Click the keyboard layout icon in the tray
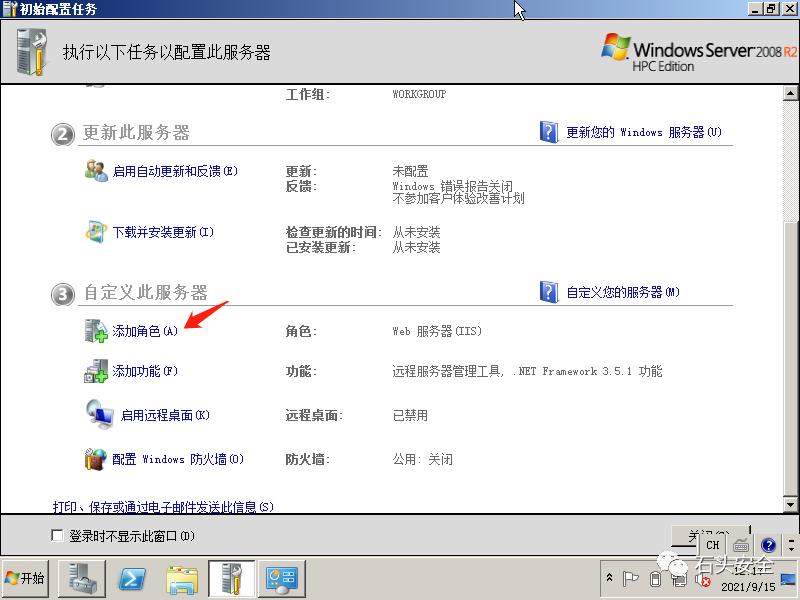Image resolution: width=800 pixels, height=600 pixels. pos(740,544)
